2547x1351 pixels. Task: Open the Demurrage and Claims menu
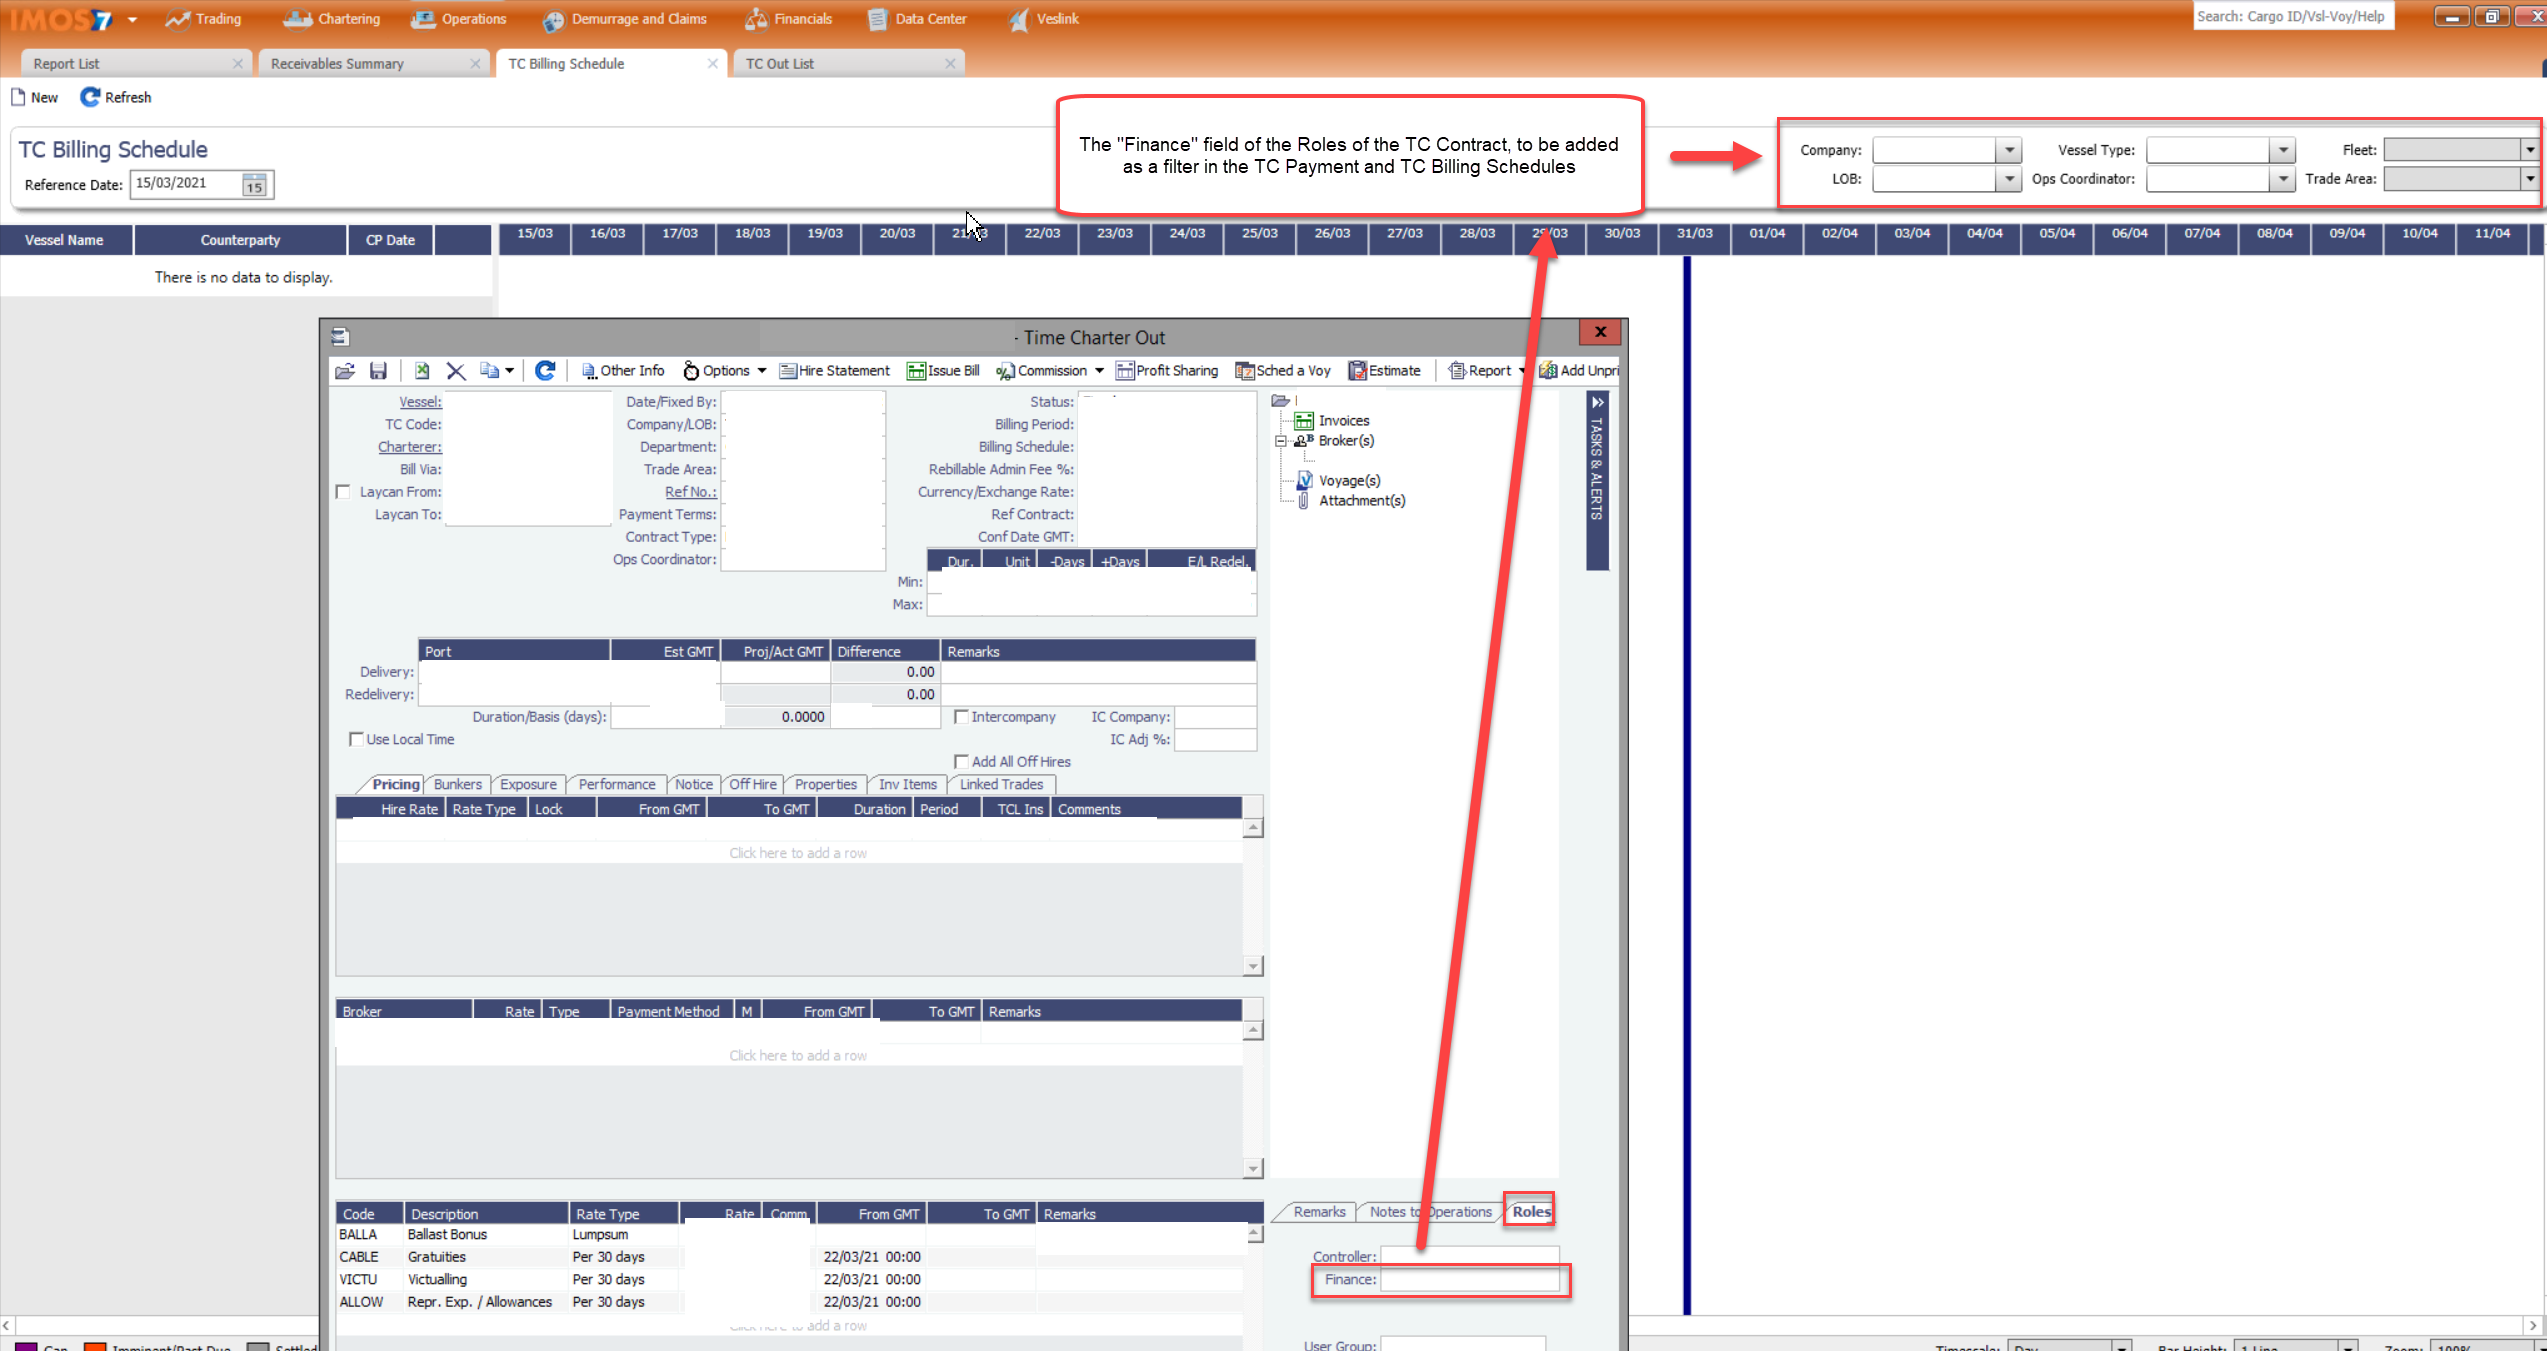click(626, 18)
